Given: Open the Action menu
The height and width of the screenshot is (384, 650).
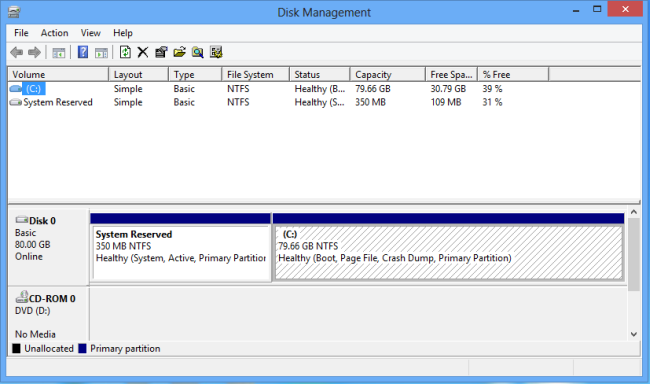Looking at the screenshot, I should coord(54,33).
